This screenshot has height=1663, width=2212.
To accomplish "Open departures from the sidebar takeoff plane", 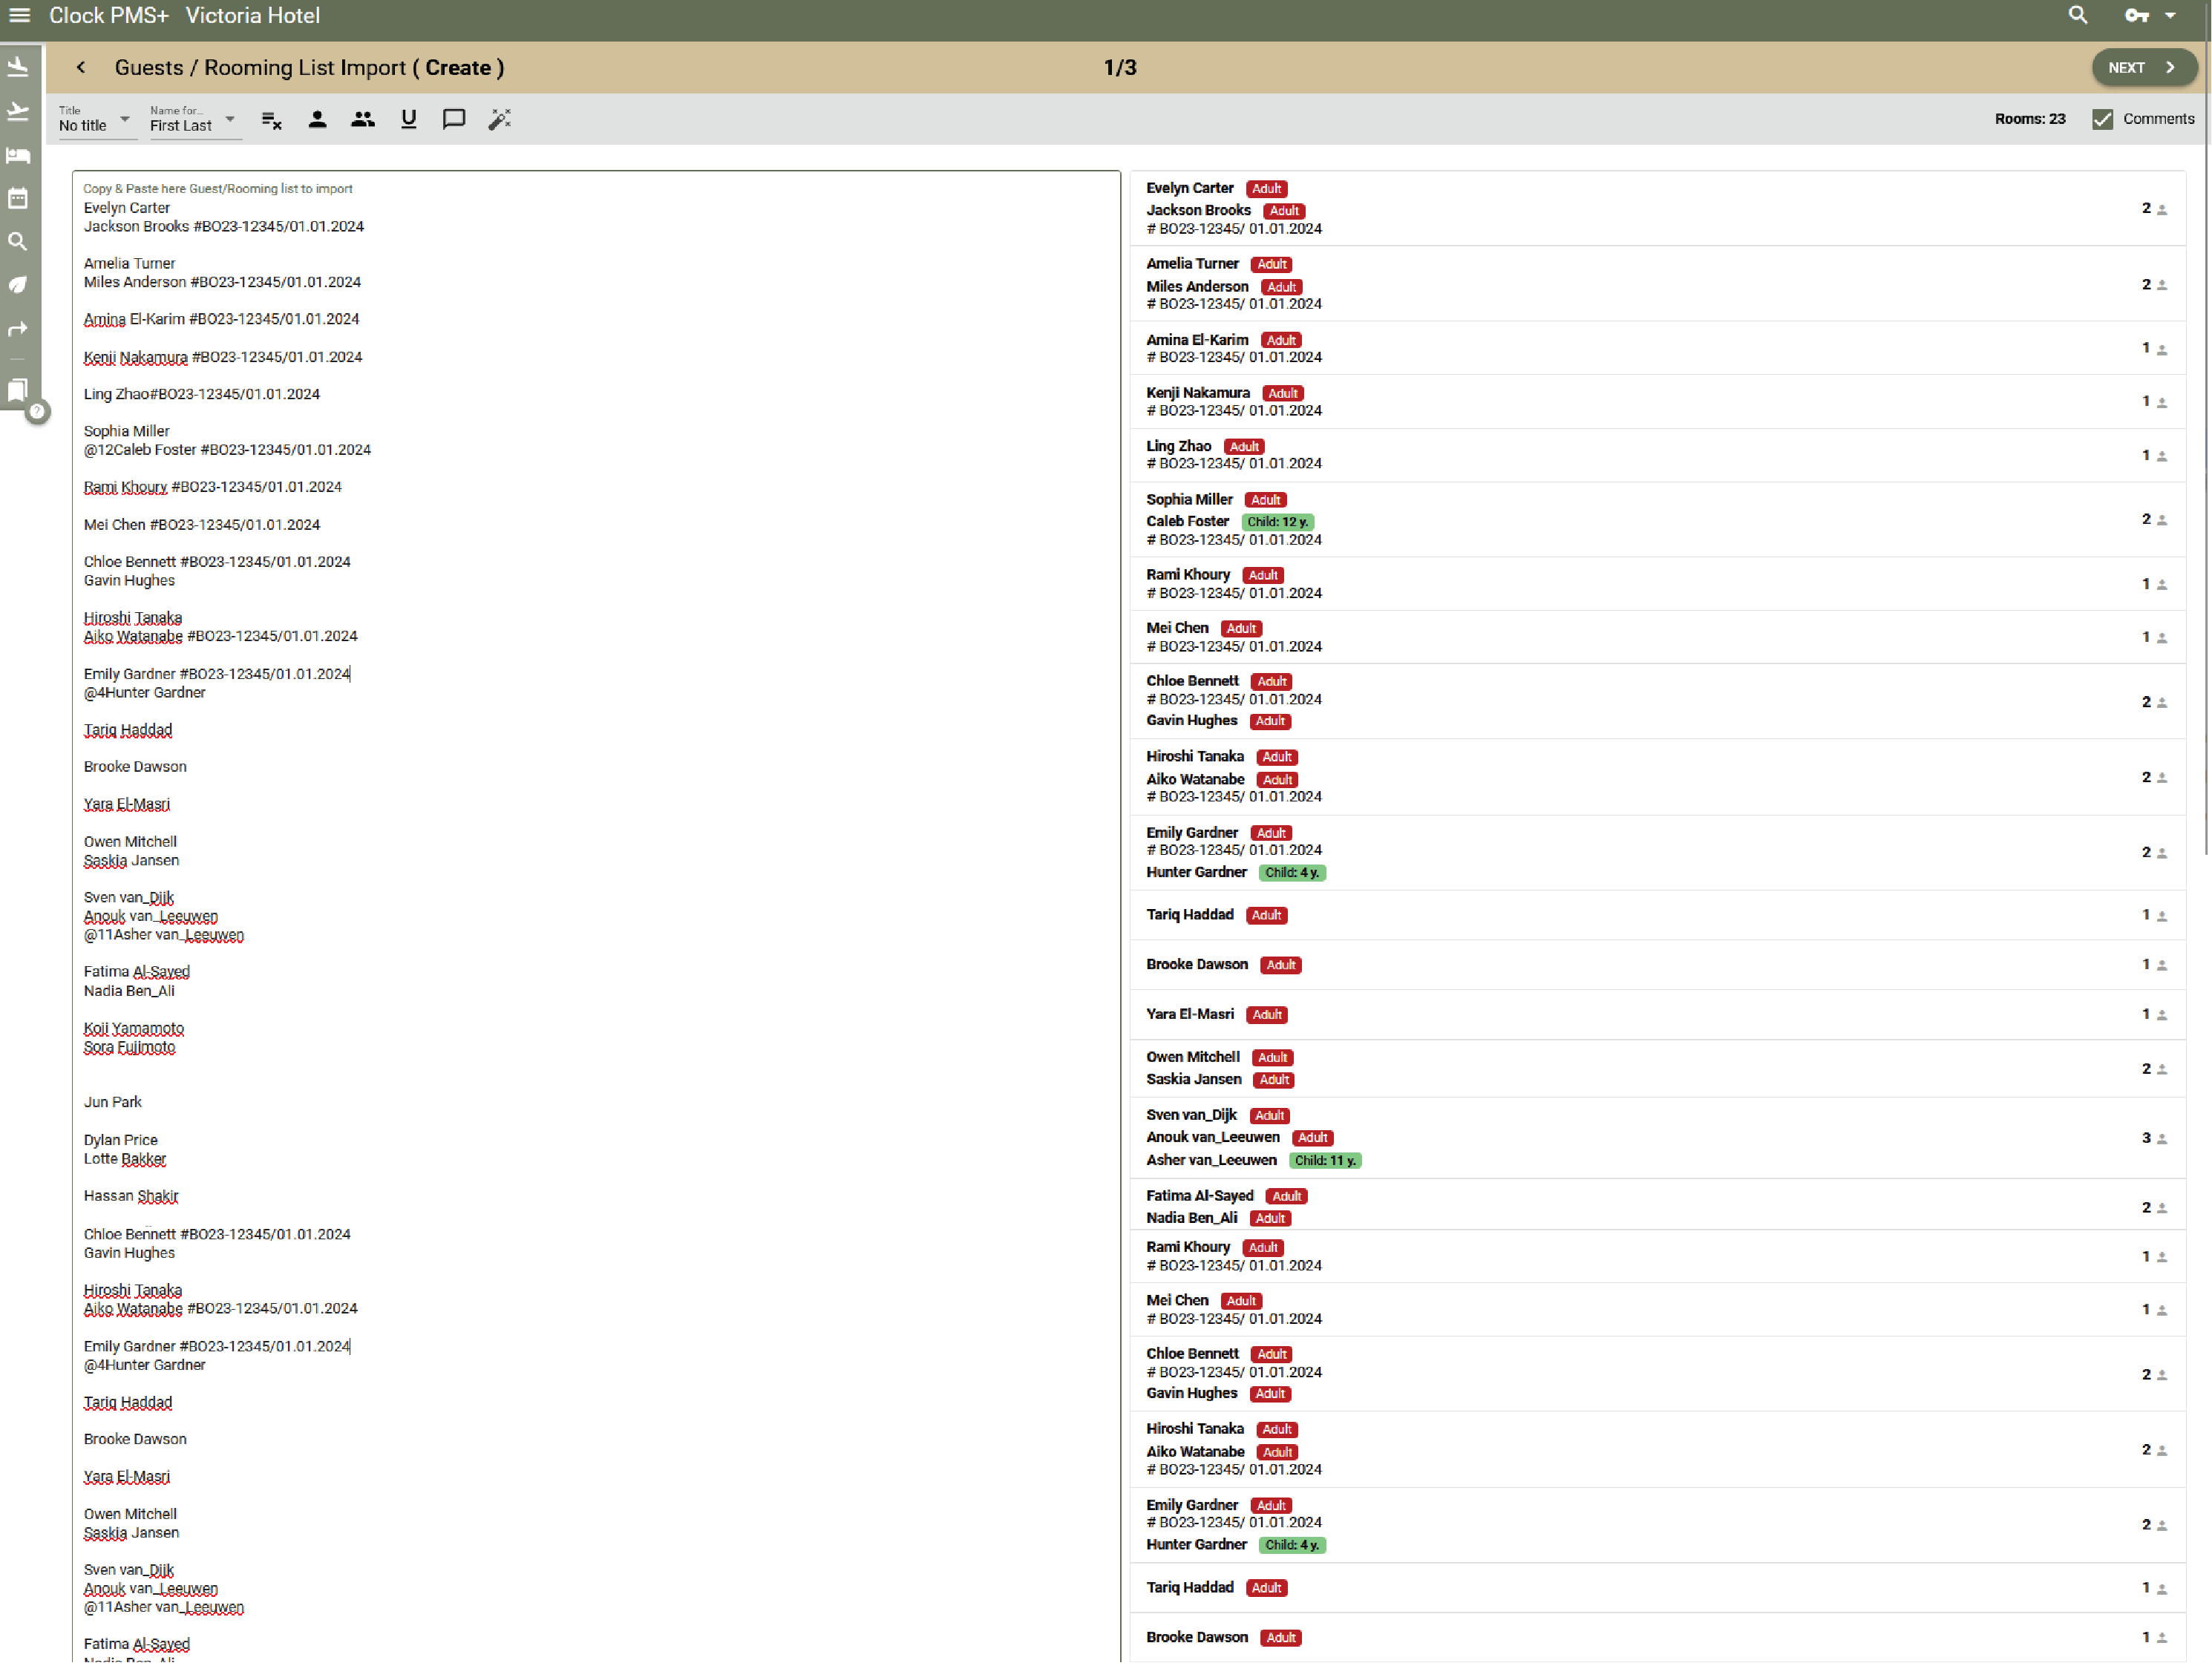I will coord(18,111).
